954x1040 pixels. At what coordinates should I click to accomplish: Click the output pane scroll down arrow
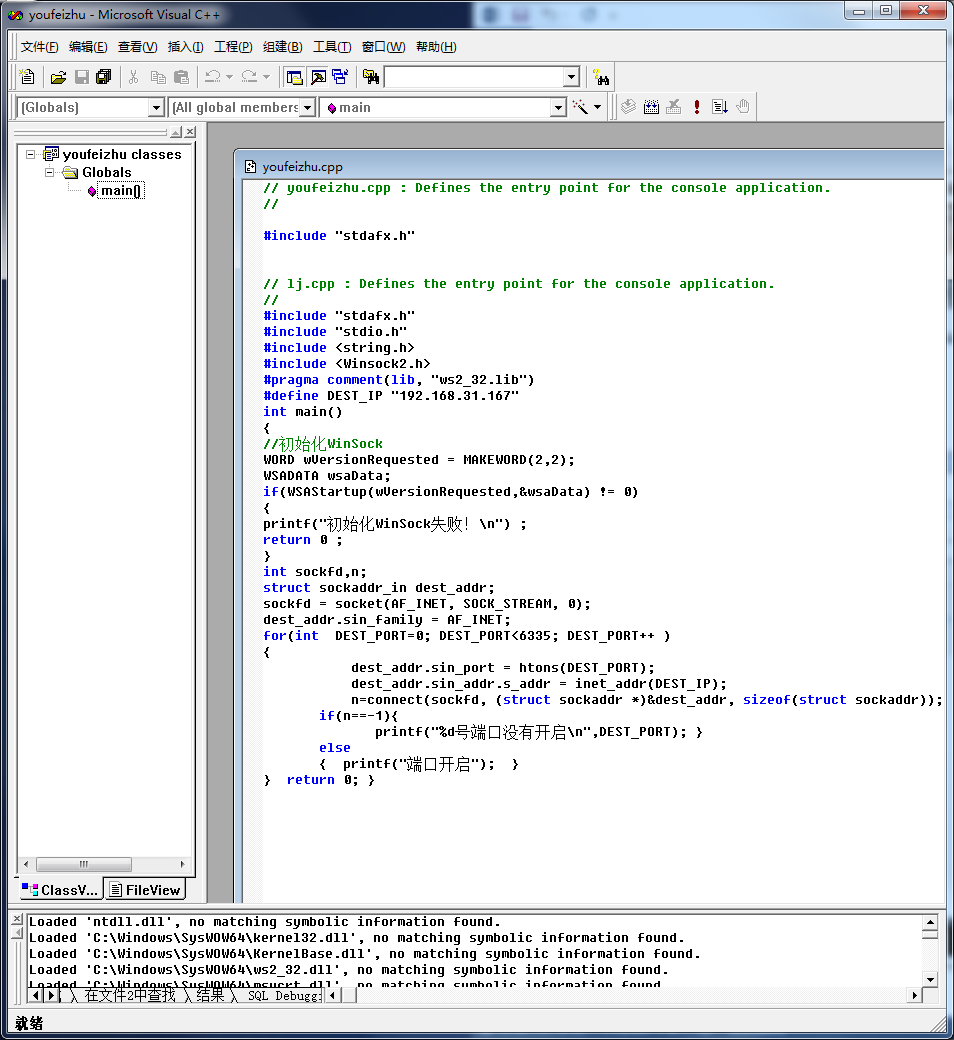click(x=930, y=979)
